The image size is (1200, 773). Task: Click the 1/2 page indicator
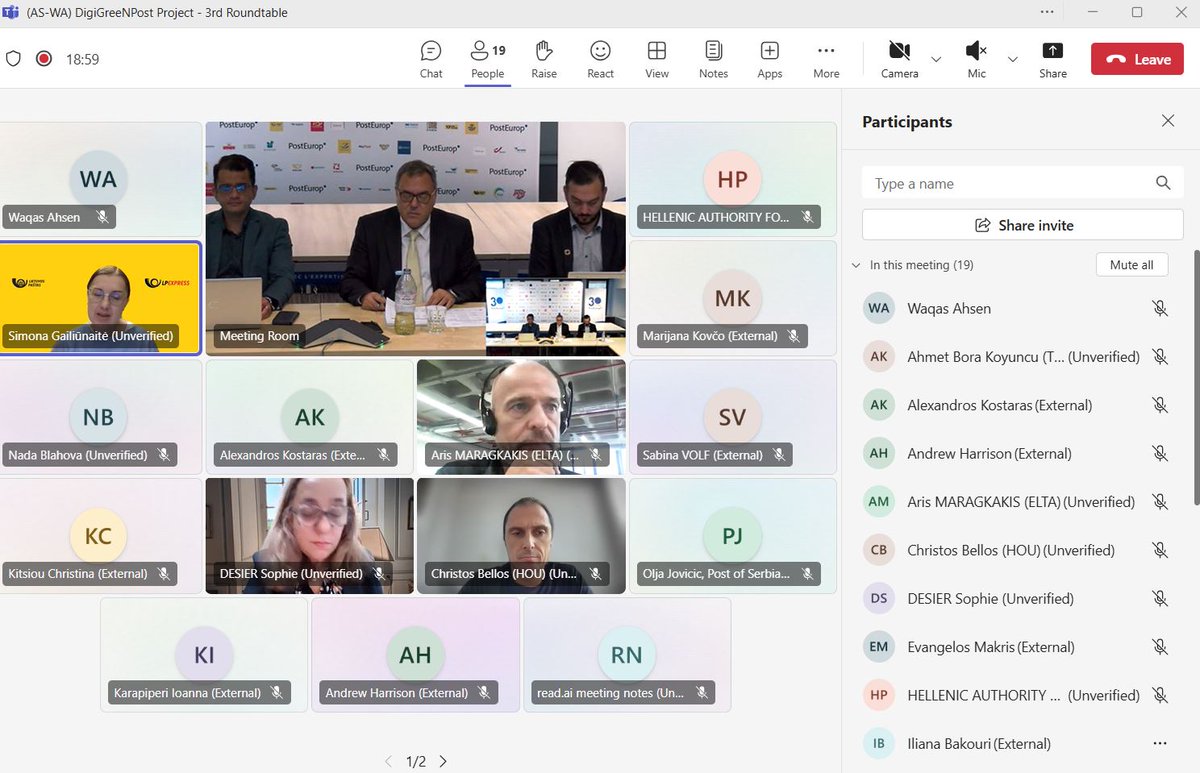click(416, 762)
